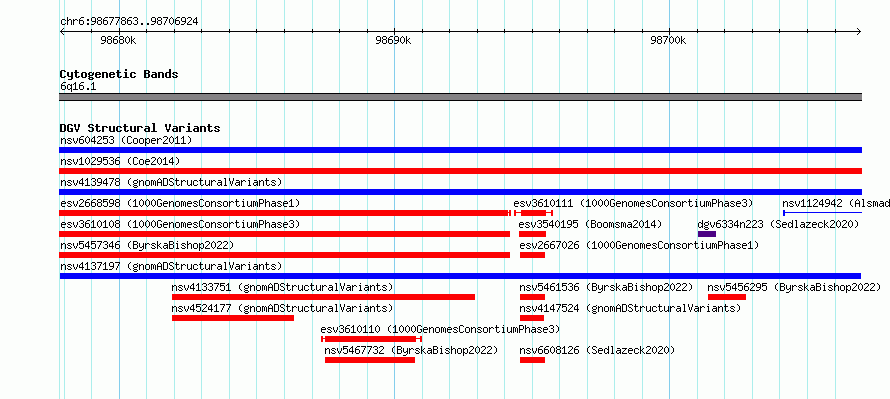Click the blue nsv604253 variant bar

(460, 150)
